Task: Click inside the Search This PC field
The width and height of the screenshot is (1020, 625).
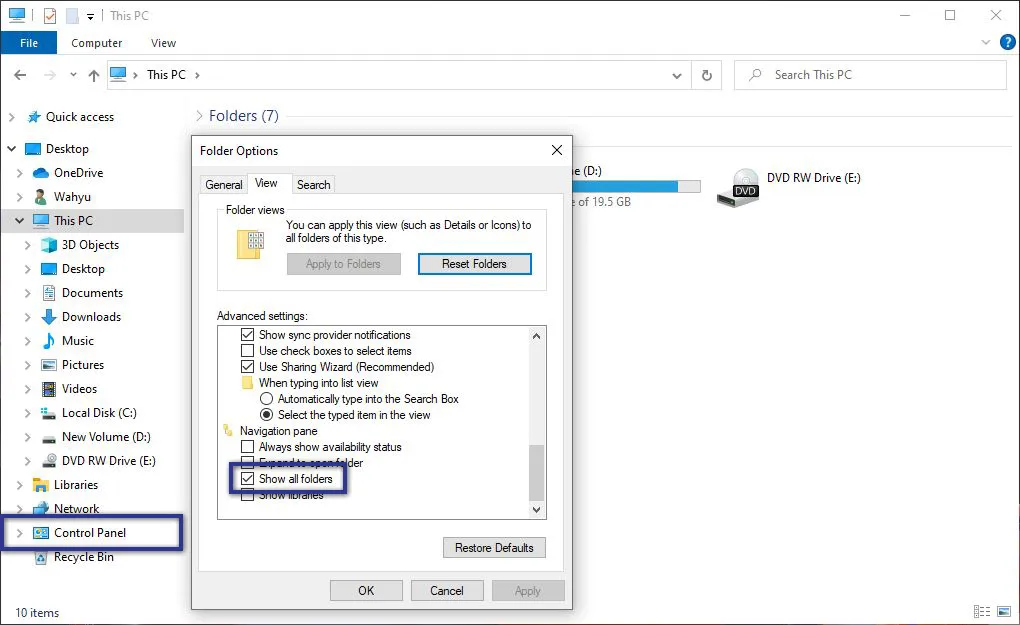Action: point(870,74)
